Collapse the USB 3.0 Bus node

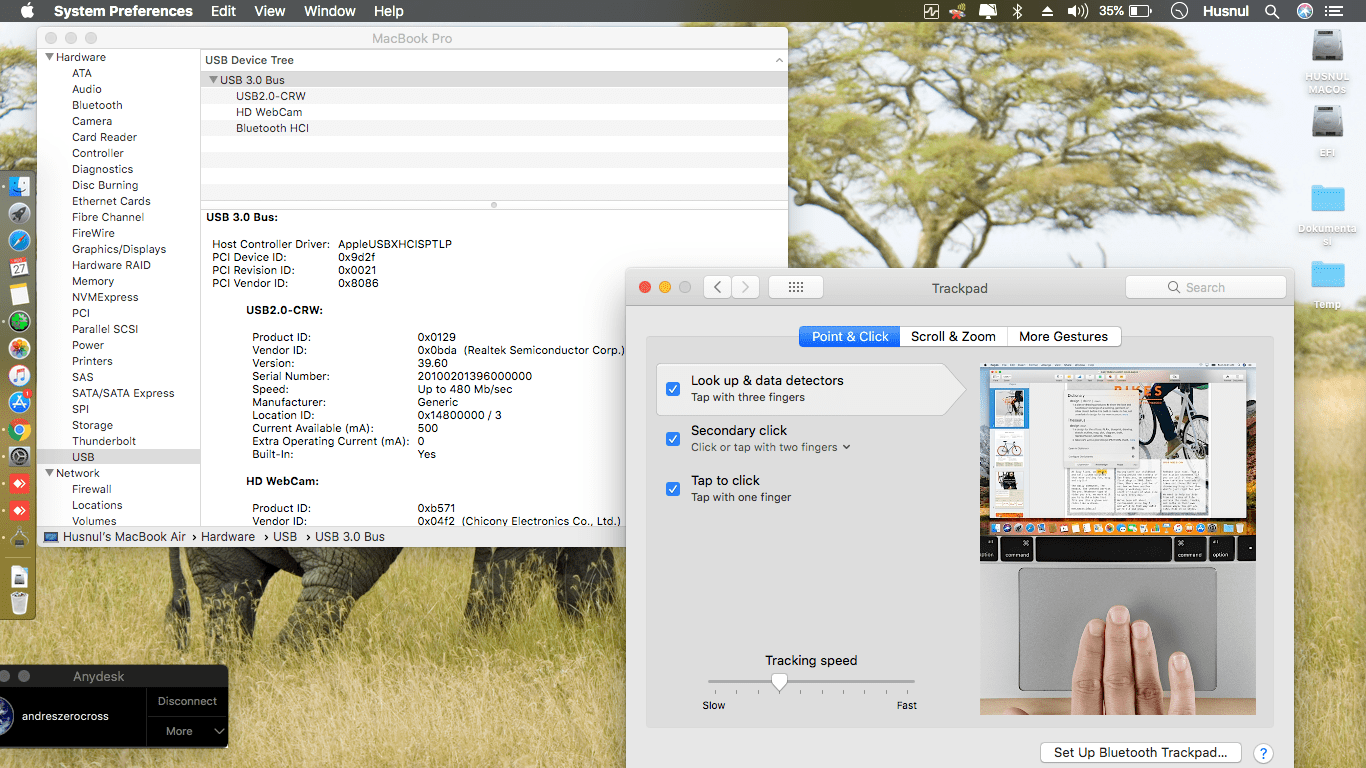(x=213, y=80)
